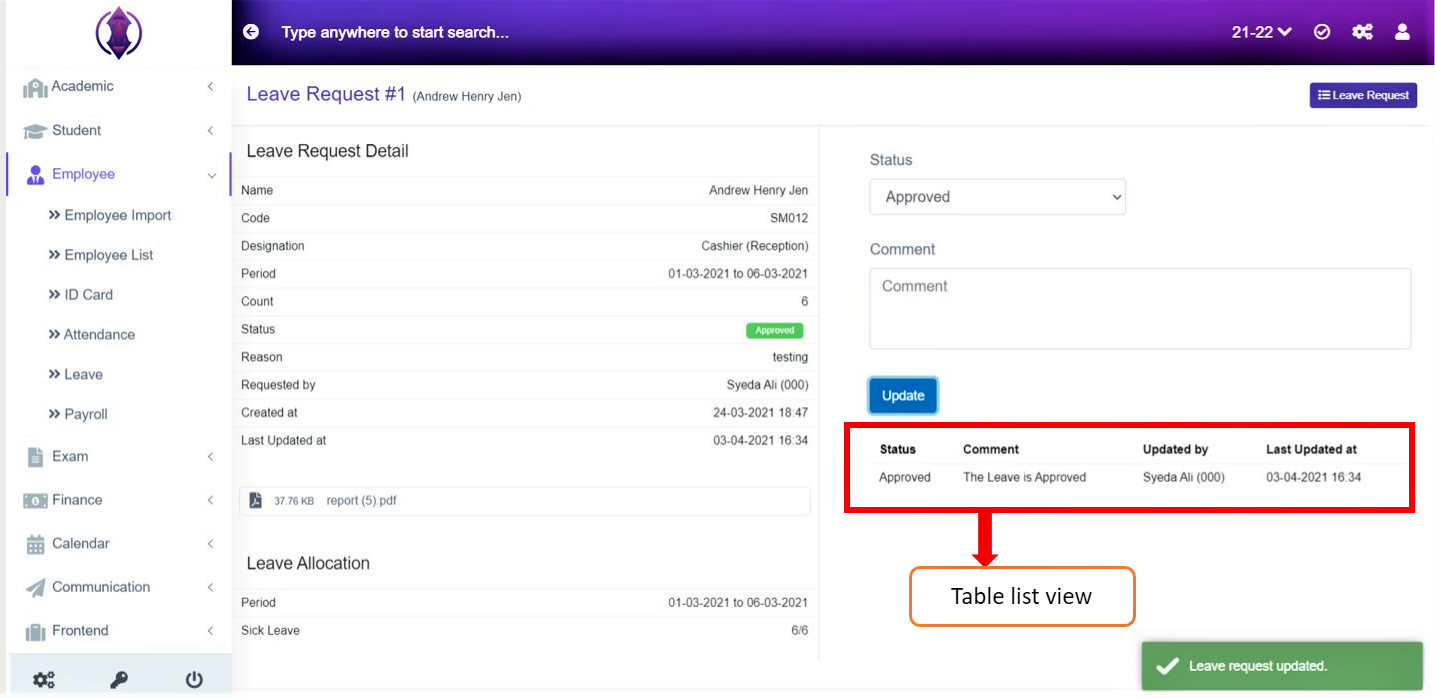Click the Updated by column header
1435x698 pixels.
pyautogui.click(x=1175, y=450)
